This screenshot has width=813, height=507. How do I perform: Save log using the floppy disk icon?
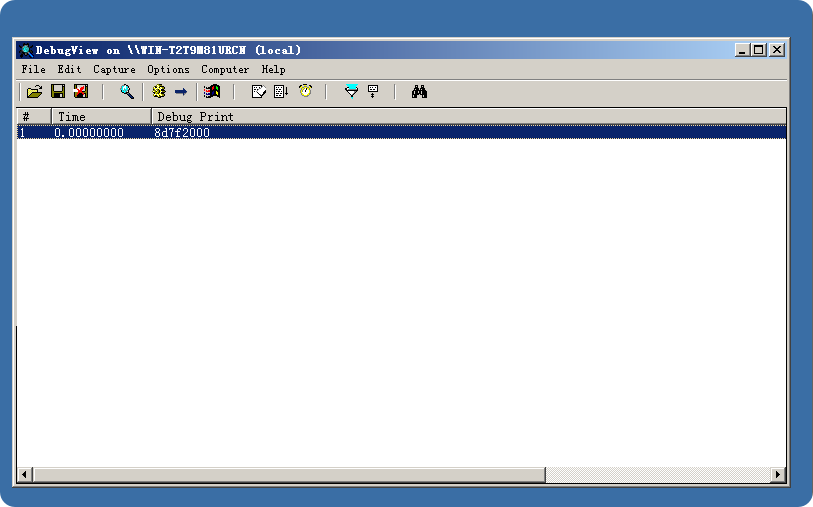point(58,92)
